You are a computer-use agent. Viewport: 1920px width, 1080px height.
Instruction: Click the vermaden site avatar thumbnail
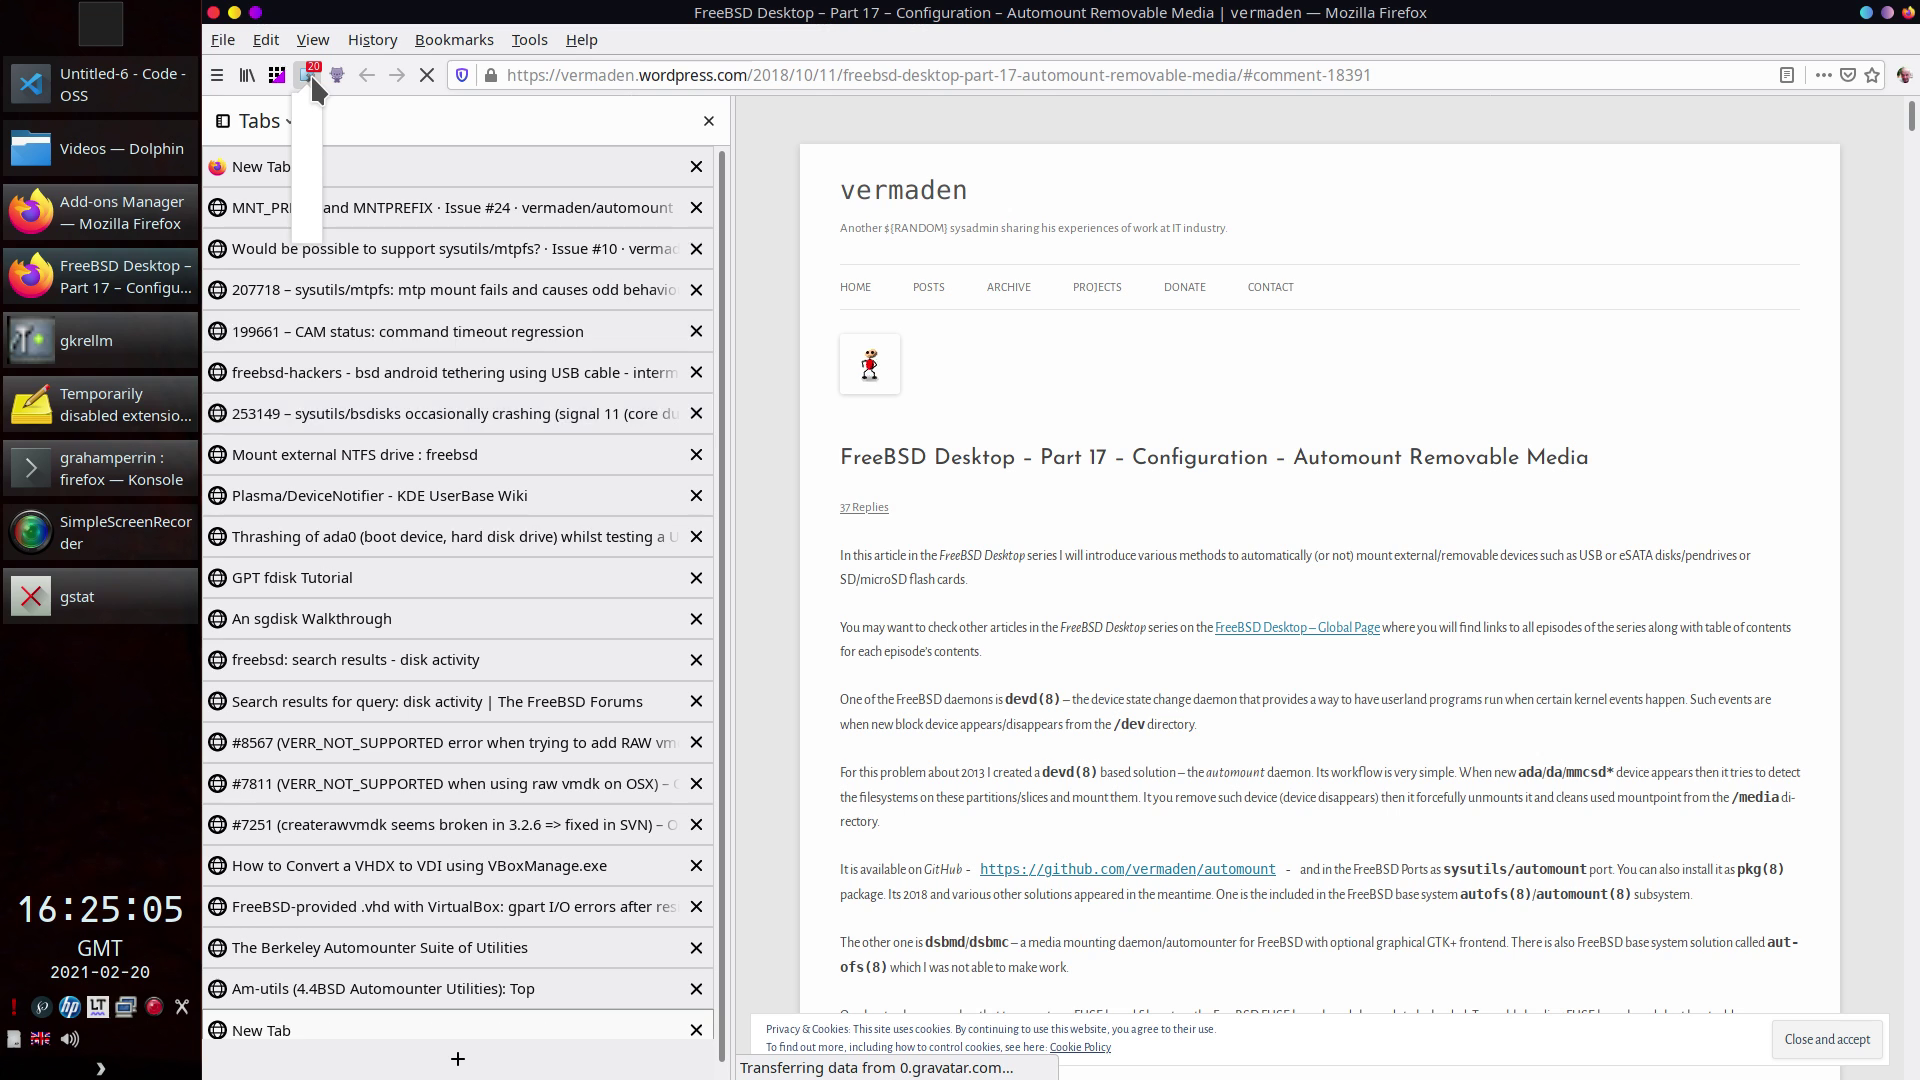coord(870,364)
